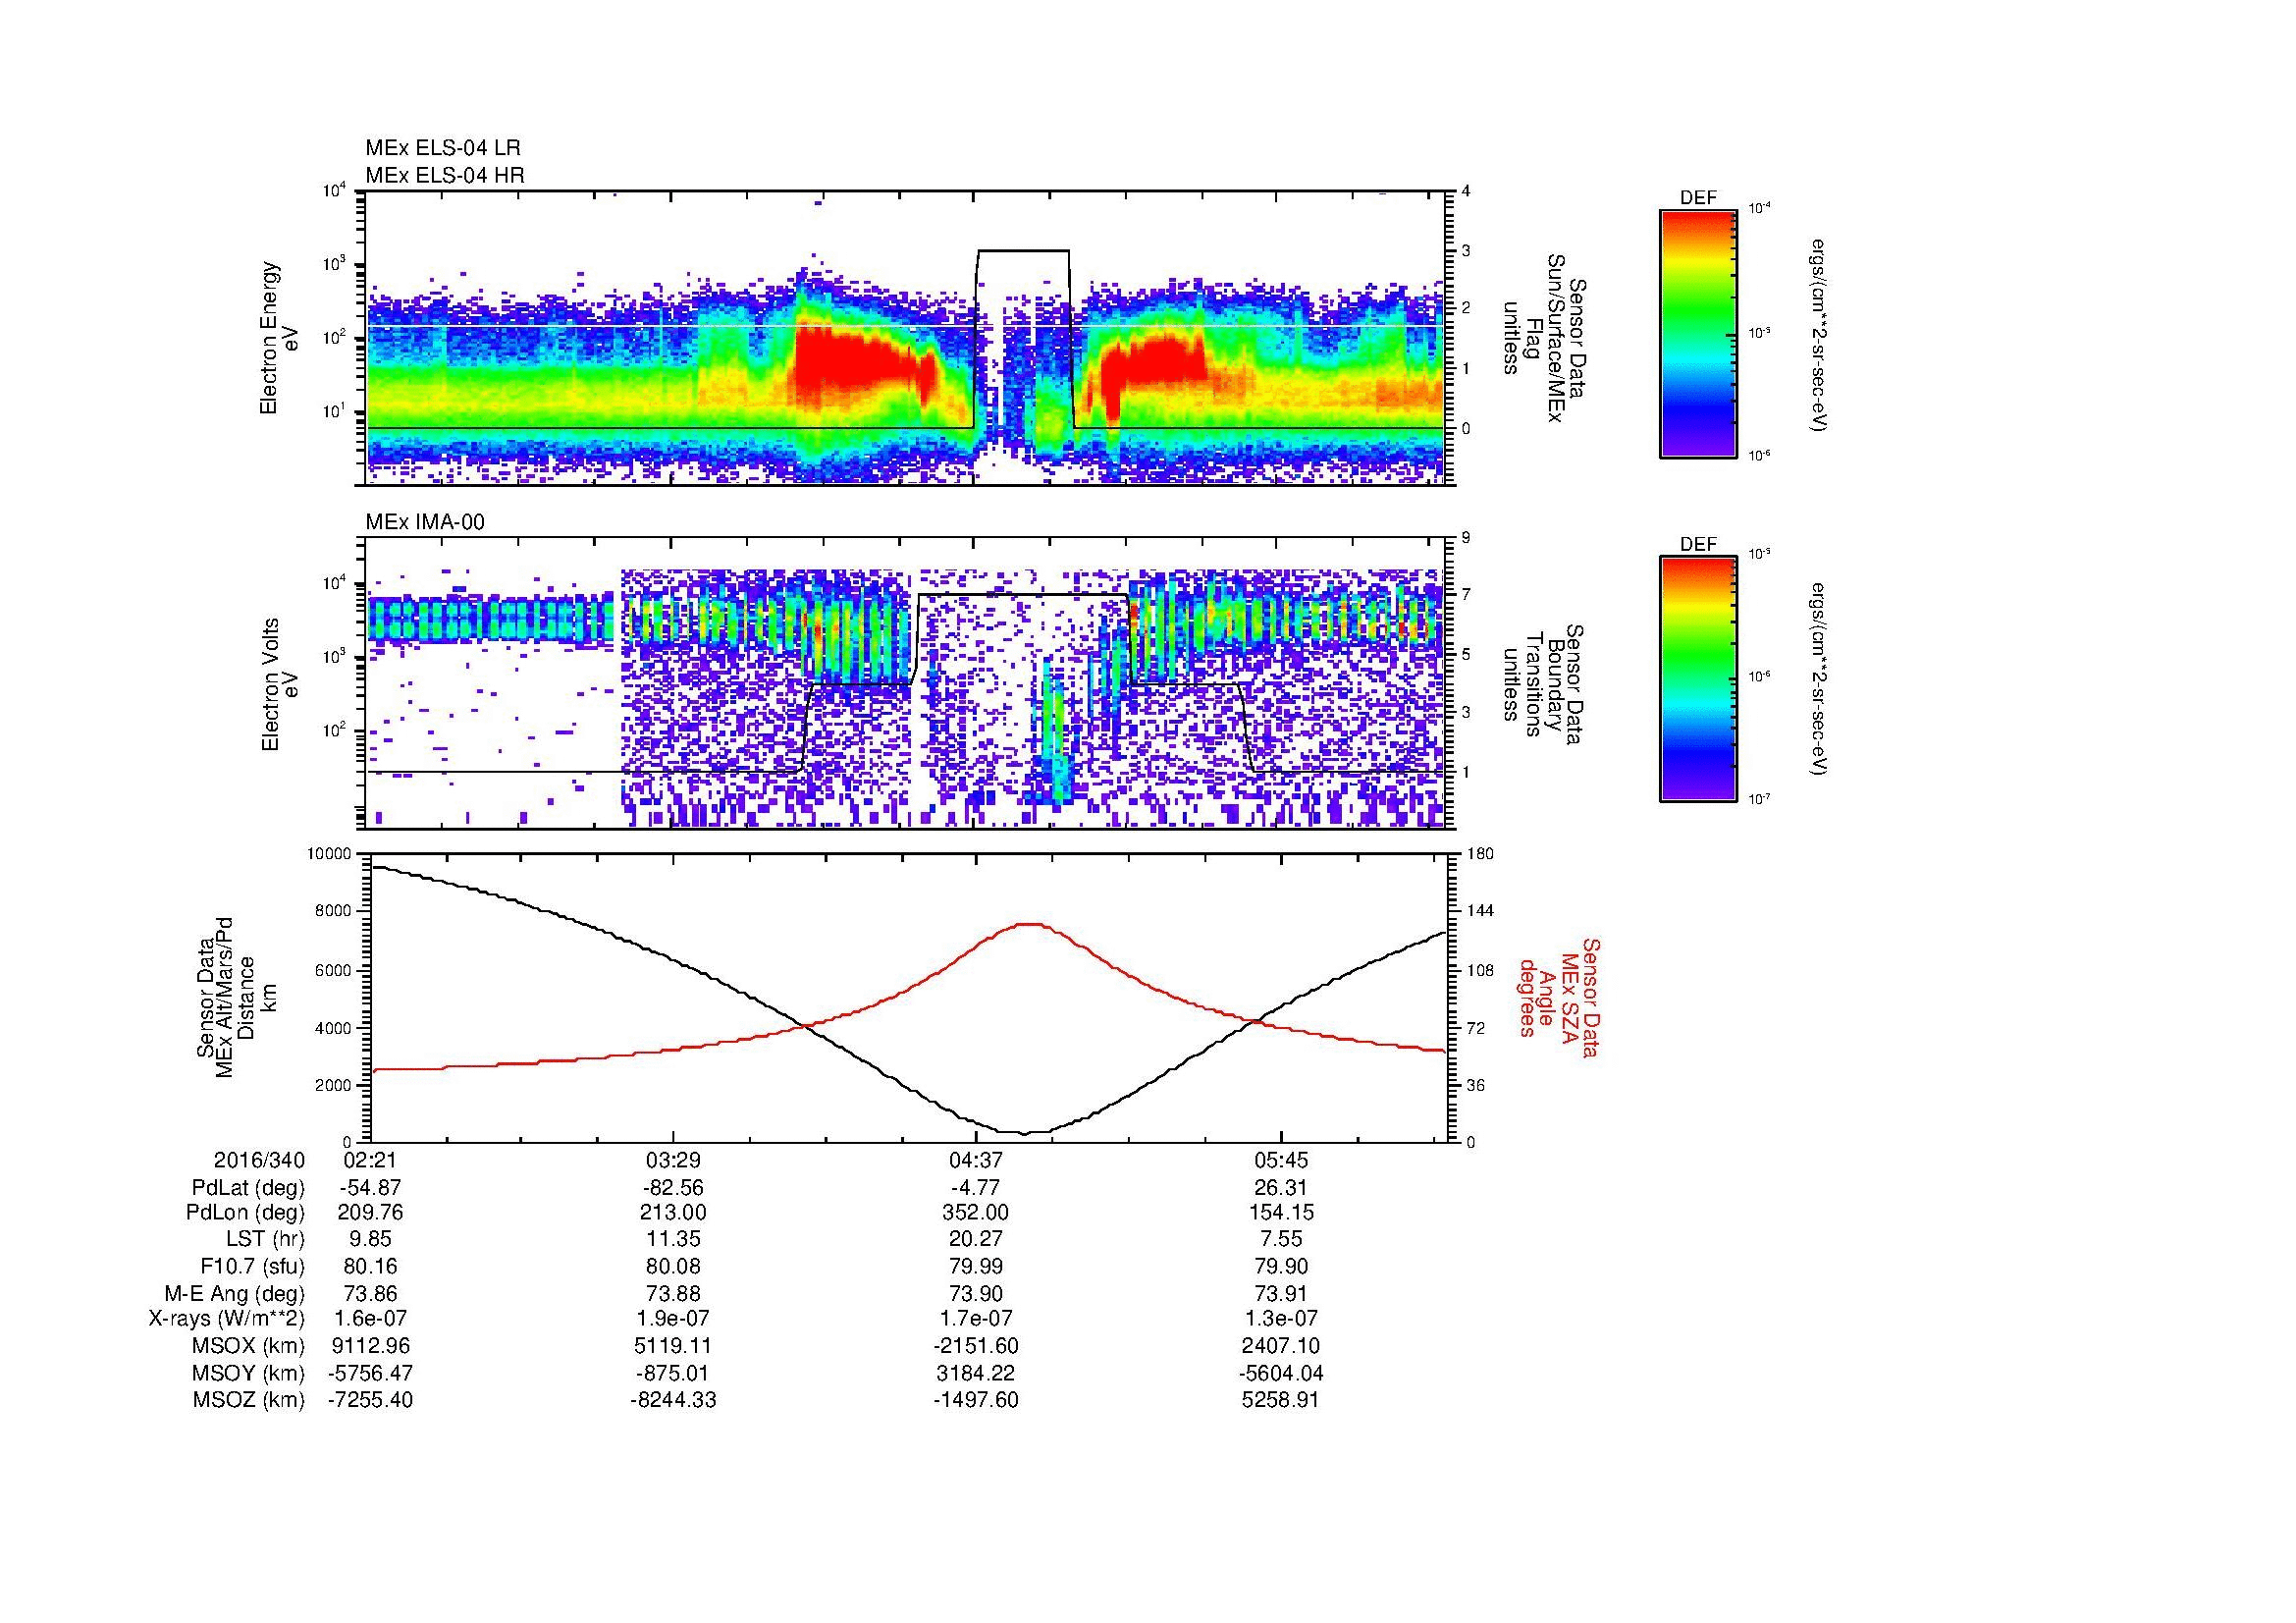This screenshot has width=2296, height=1623.
Task: Click the 'MEx IMA-00' panel title
Action: pos(425,522)
